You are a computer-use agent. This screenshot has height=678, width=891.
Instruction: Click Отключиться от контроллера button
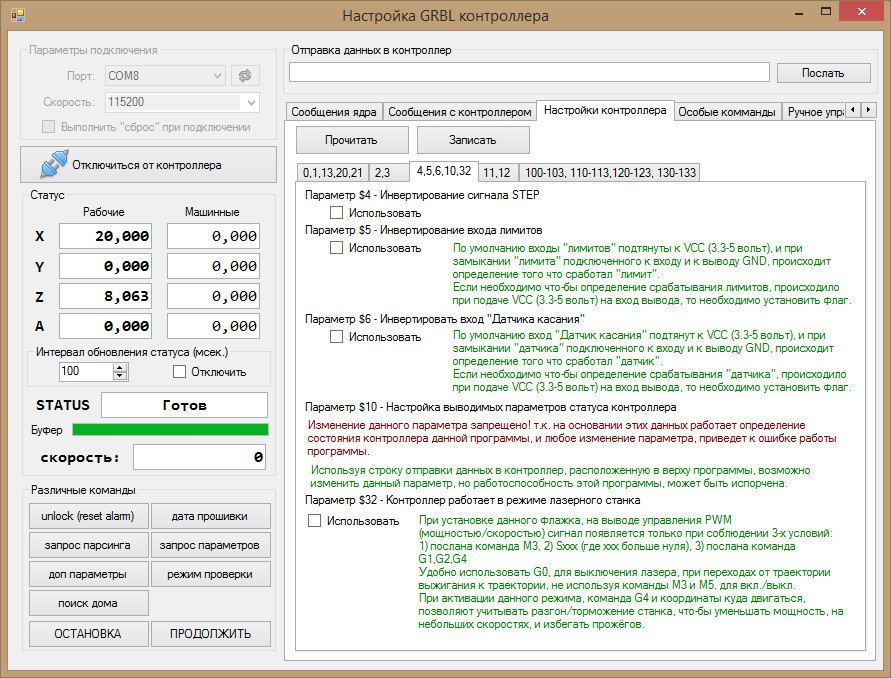pos(148,165)
